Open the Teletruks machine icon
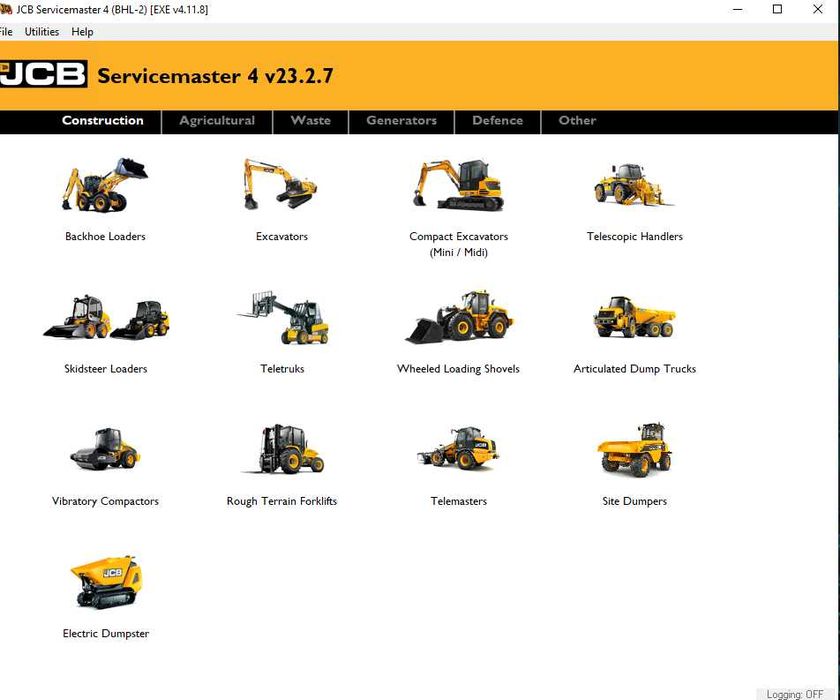This screenshot has height=700, width=840. [282, 317]
